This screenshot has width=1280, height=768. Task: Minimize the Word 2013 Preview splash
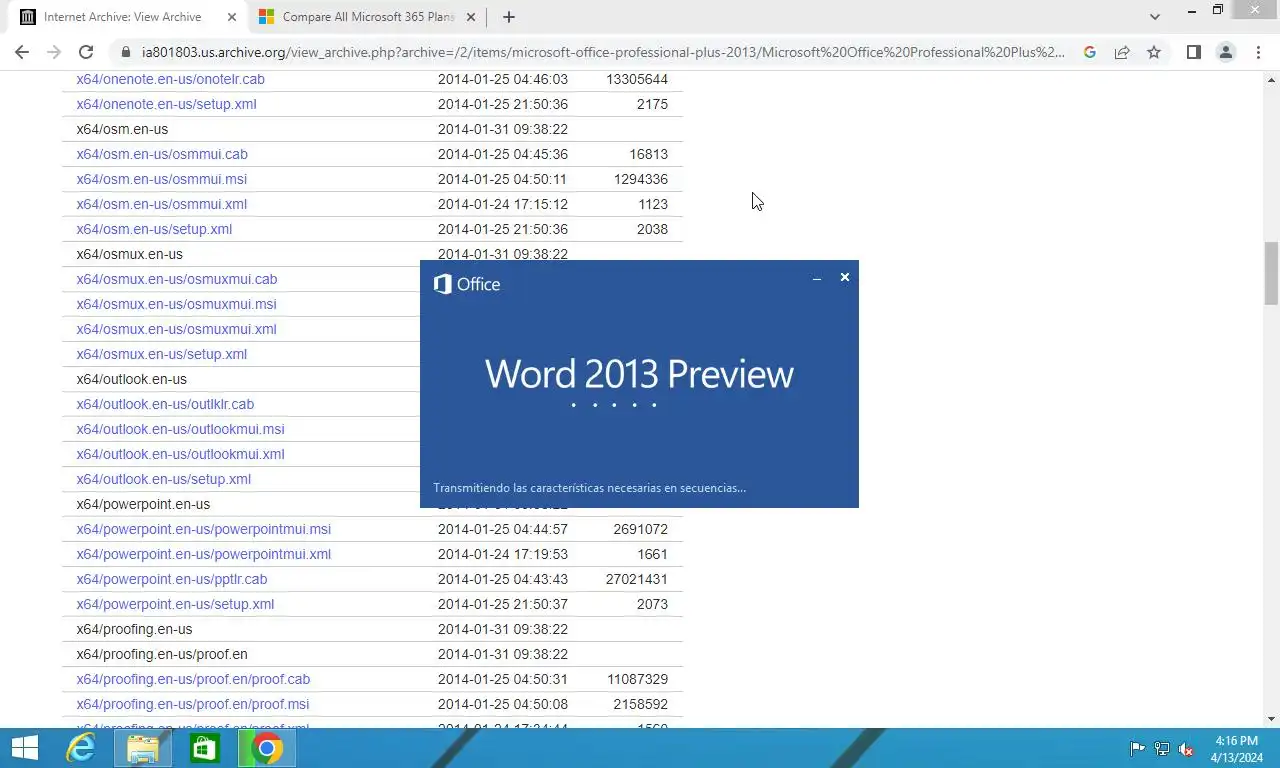817,278
